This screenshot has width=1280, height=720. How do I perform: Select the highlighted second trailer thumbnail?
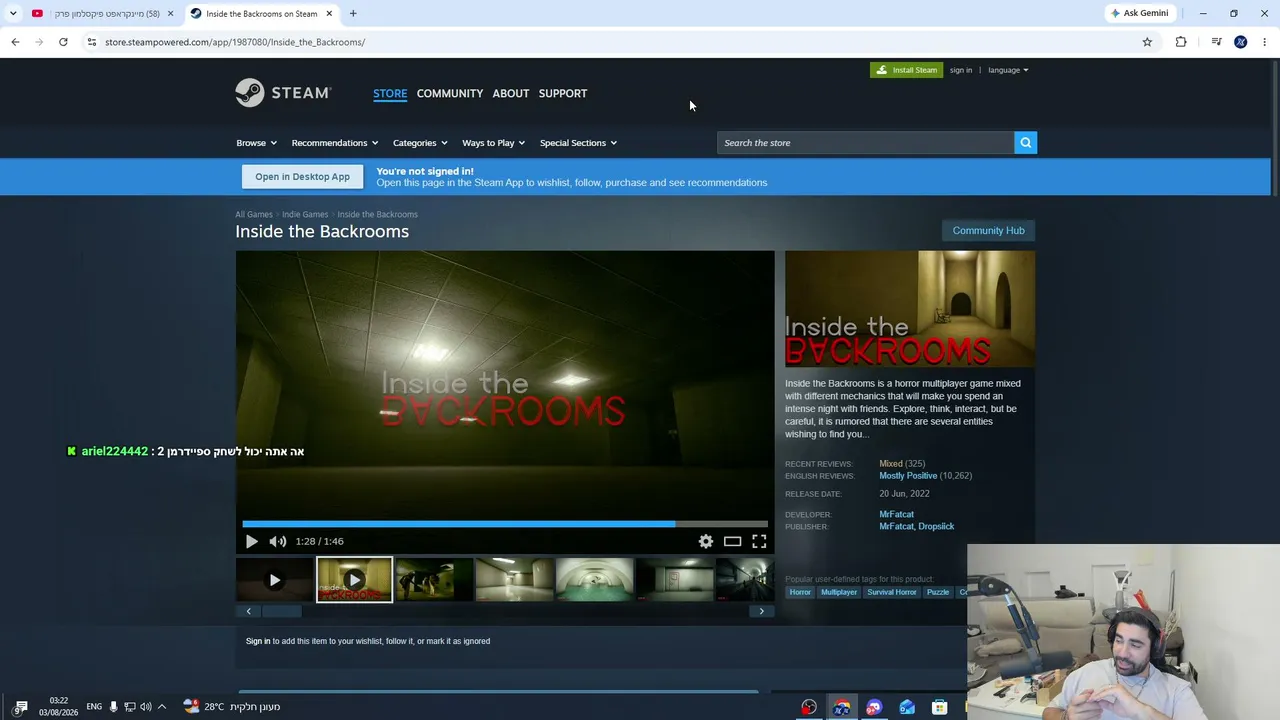[354, 580]
